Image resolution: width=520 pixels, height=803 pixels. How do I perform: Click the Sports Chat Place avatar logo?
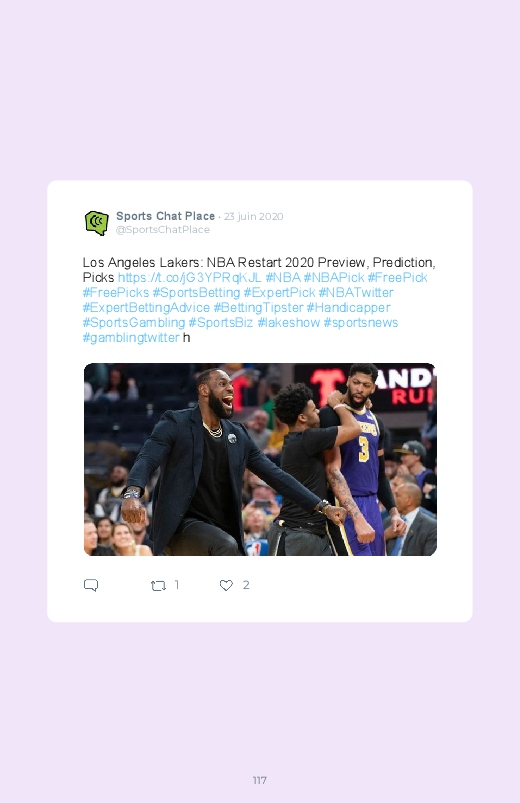tap(97, 223)
